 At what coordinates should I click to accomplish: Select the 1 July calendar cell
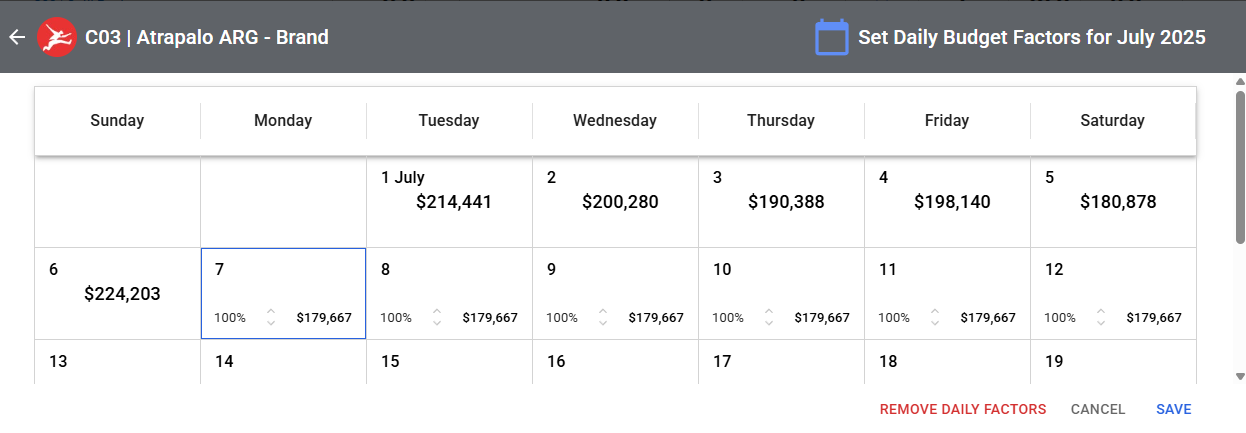coord(449,201)
